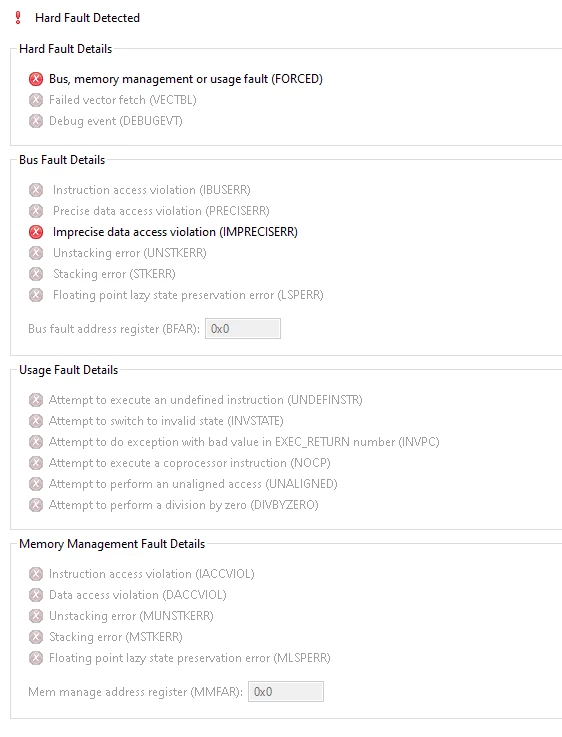Click the MMFAR mem manage address field

tap(286, 691)
